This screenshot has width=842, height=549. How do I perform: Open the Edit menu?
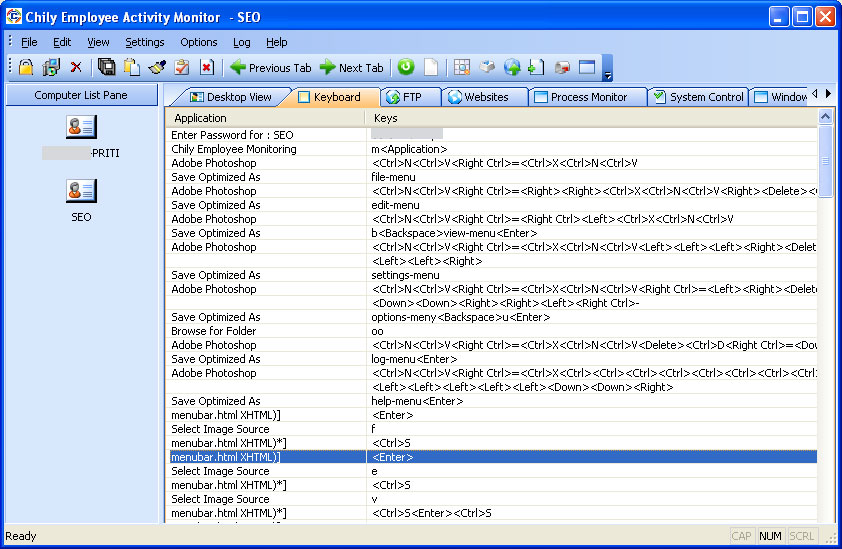point(62,42)
